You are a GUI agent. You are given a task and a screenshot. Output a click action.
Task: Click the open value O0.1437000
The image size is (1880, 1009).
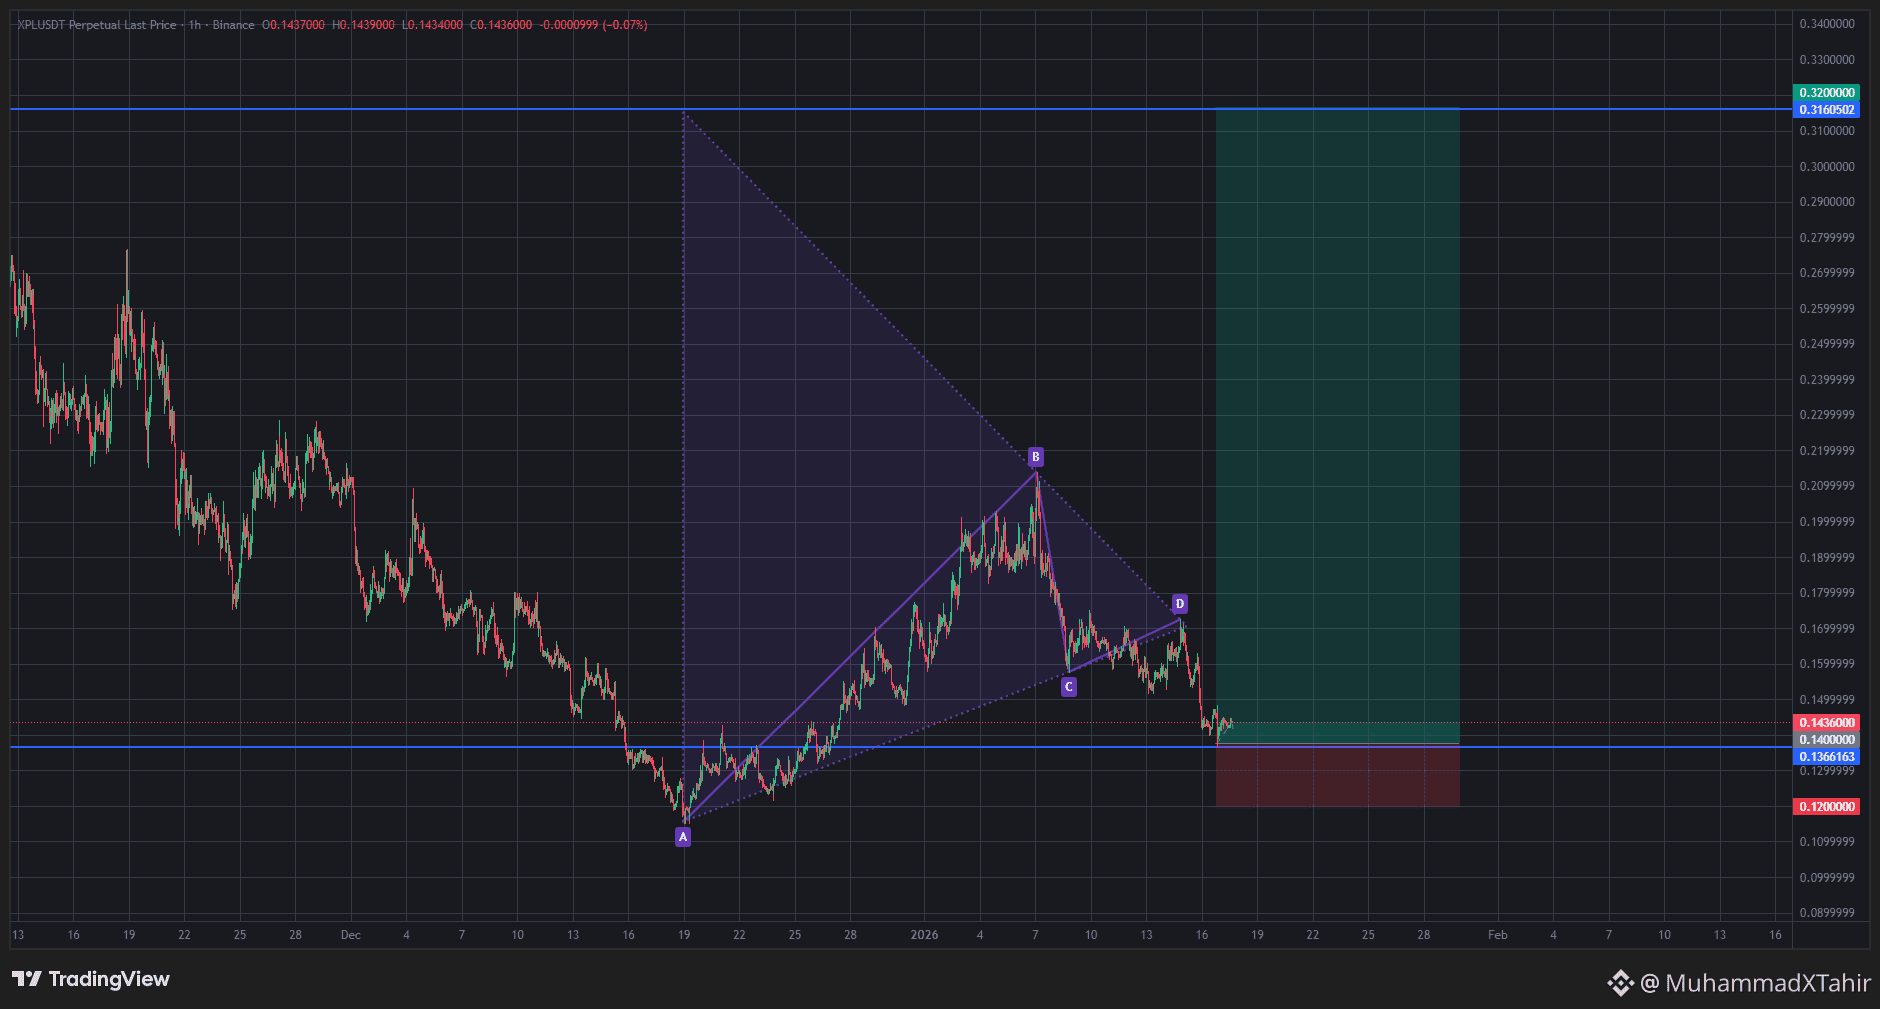293,25
